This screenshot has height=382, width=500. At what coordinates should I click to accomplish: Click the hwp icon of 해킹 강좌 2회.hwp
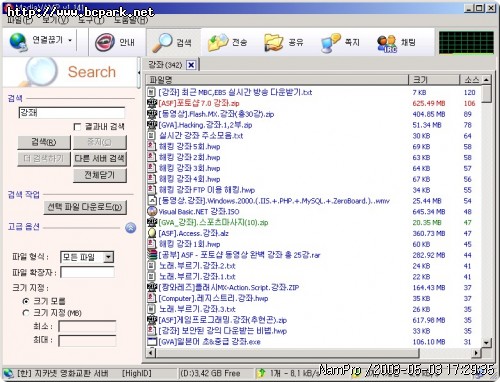coord(152,157)
